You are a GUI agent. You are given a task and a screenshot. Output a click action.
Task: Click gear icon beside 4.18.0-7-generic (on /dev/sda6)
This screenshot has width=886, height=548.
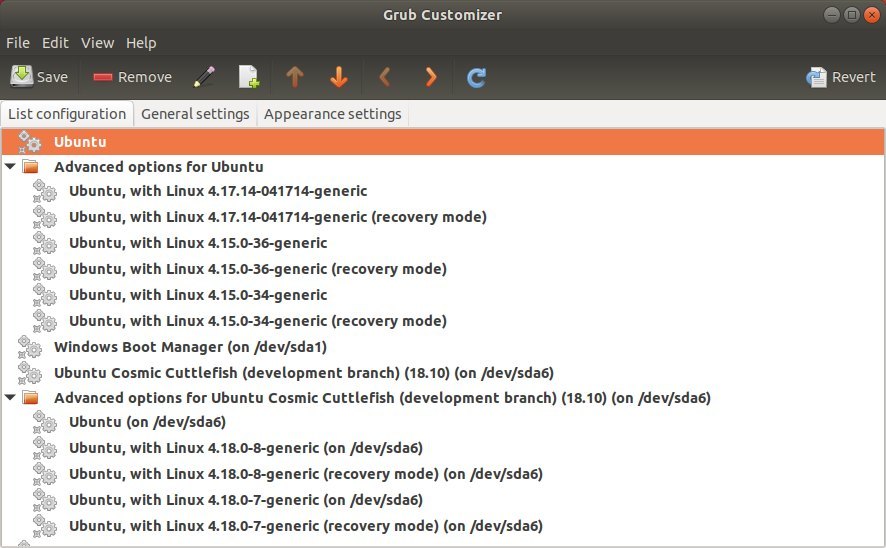click(45, 499)
